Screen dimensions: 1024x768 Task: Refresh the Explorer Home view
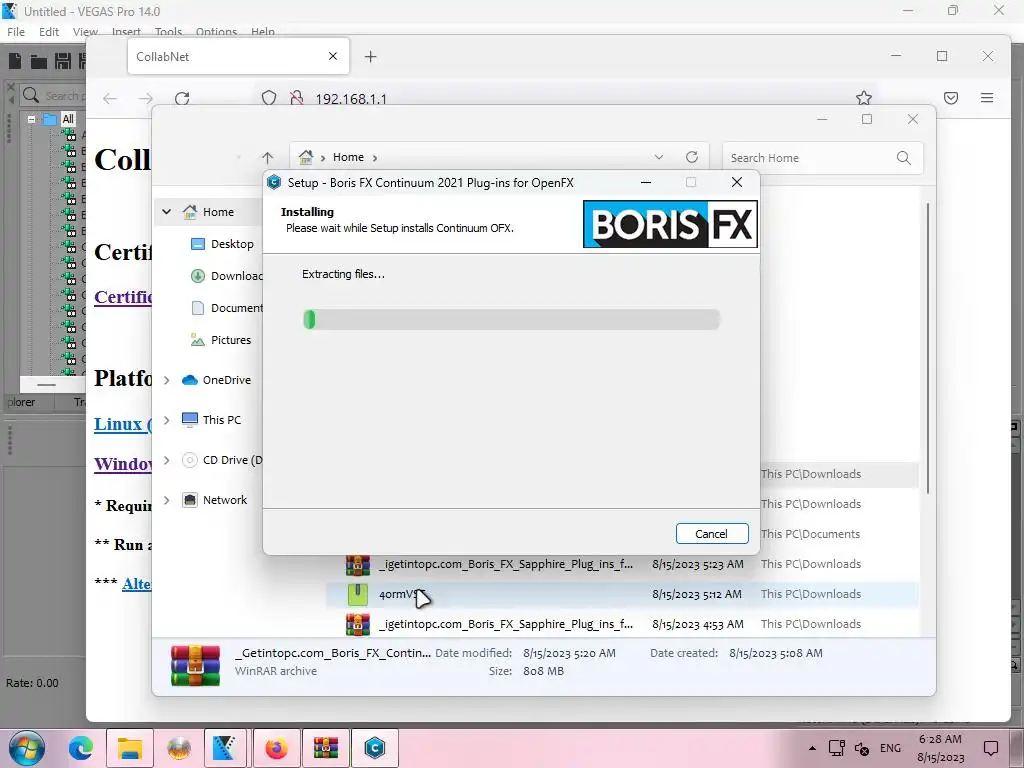pyautogui.click(x=692, y=157)
